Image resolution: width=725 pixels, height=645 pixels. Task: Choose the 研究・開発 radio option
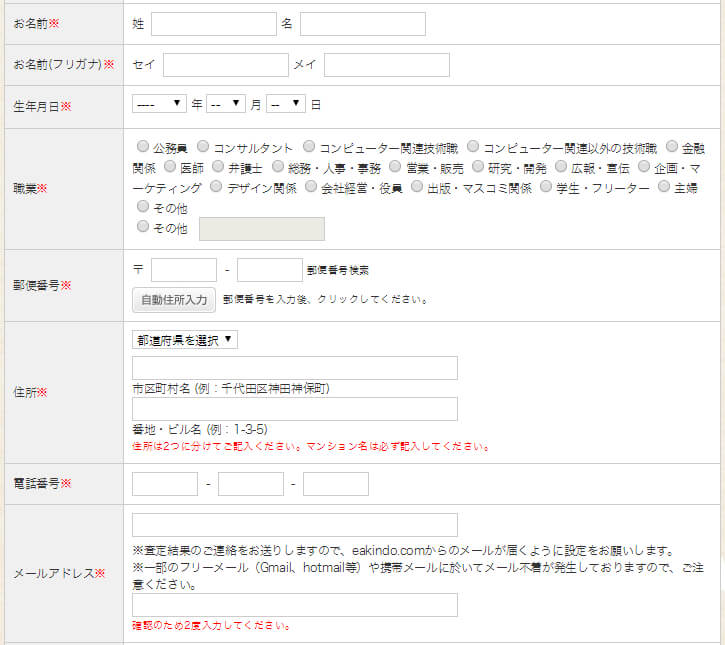pos(478,166)
